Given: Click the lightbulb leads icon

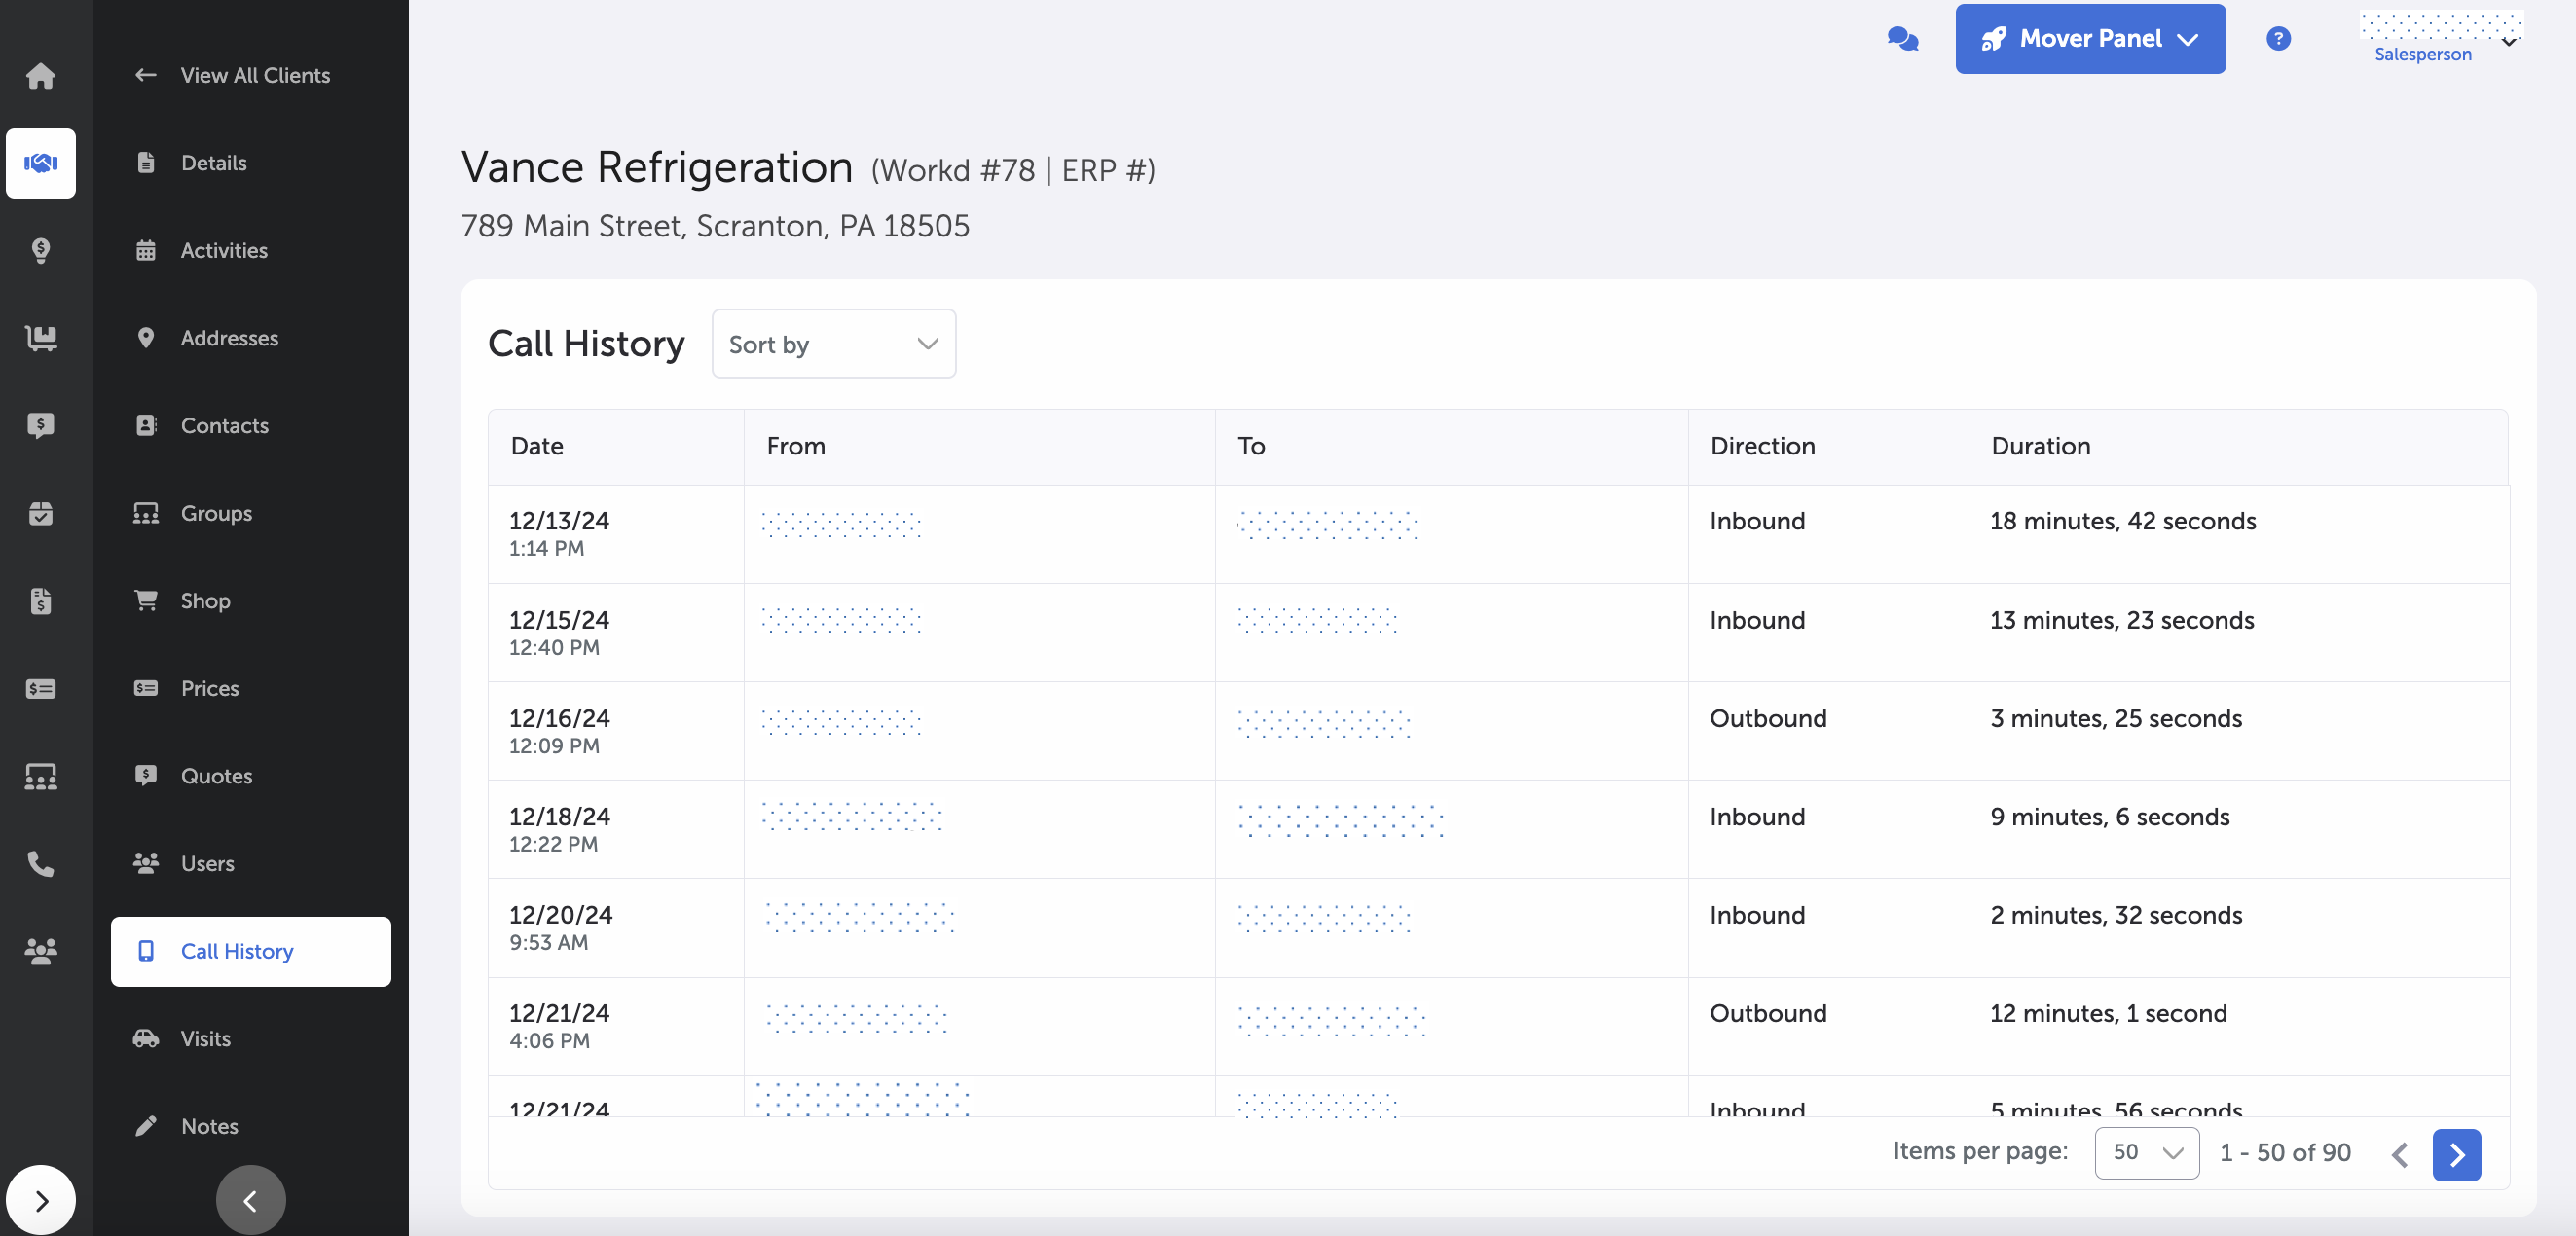Looking at the screenshot, I should tap(40, 250).
